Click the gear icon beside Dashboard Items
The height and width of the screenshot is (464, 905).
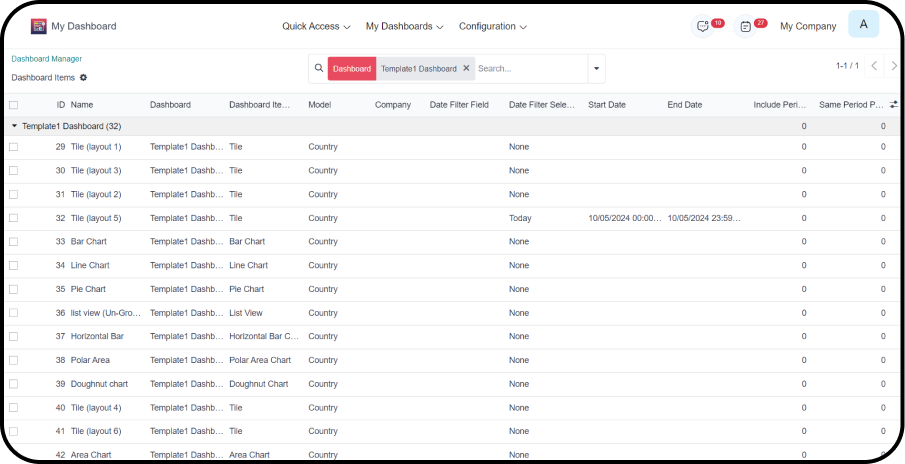pyautogui.click(x=84, y=78)
